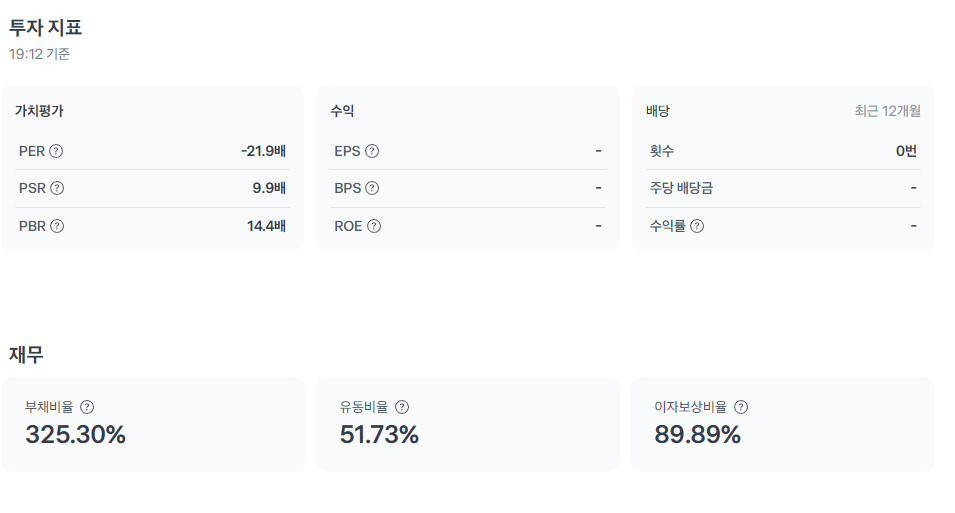Show help for 부채비율
Image resolution: width=955 pixels, height=513 pixels.
tap(87, 407)
